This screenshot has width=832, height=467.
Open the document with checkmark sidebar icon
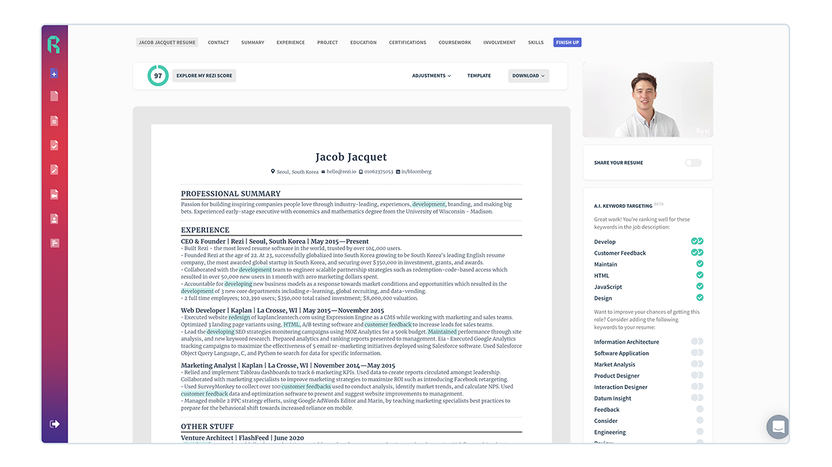[x=54, y=145]
